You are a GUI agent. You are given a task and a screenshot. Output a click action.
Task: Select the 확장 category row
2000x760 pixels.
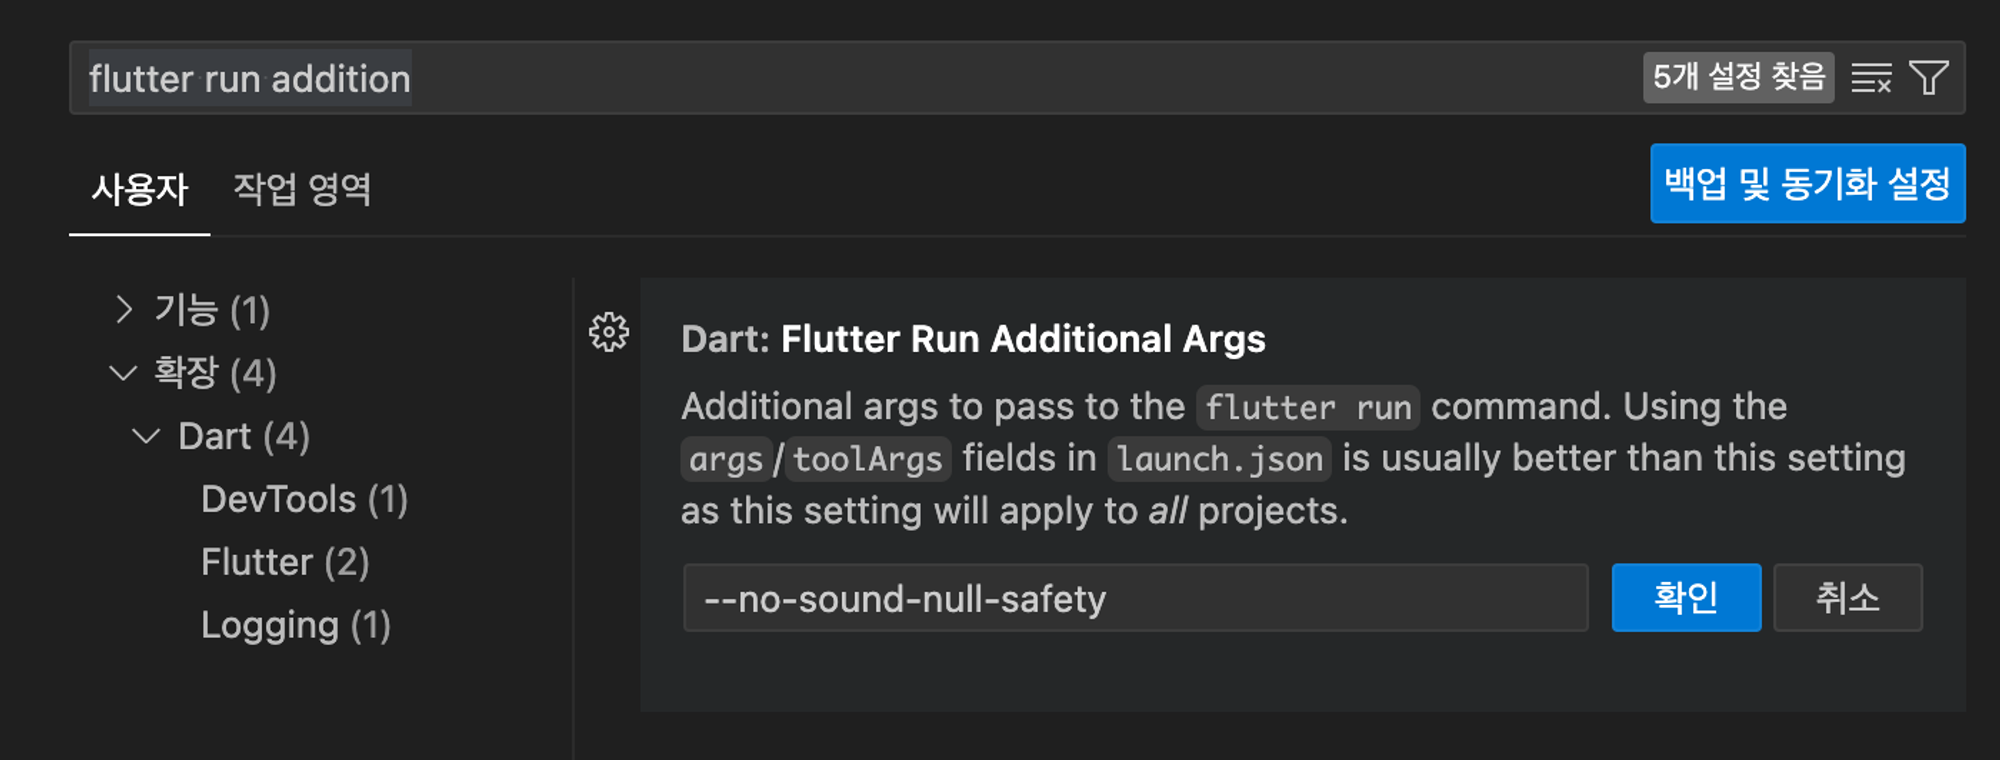tap(215, 373)
